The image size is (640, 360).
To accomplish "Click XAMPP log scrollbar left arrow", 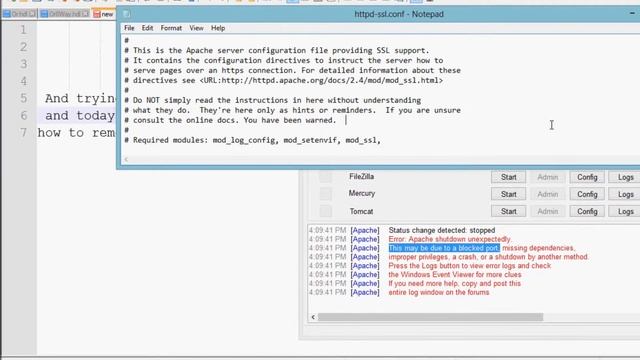I will click(x=313, y=317).
